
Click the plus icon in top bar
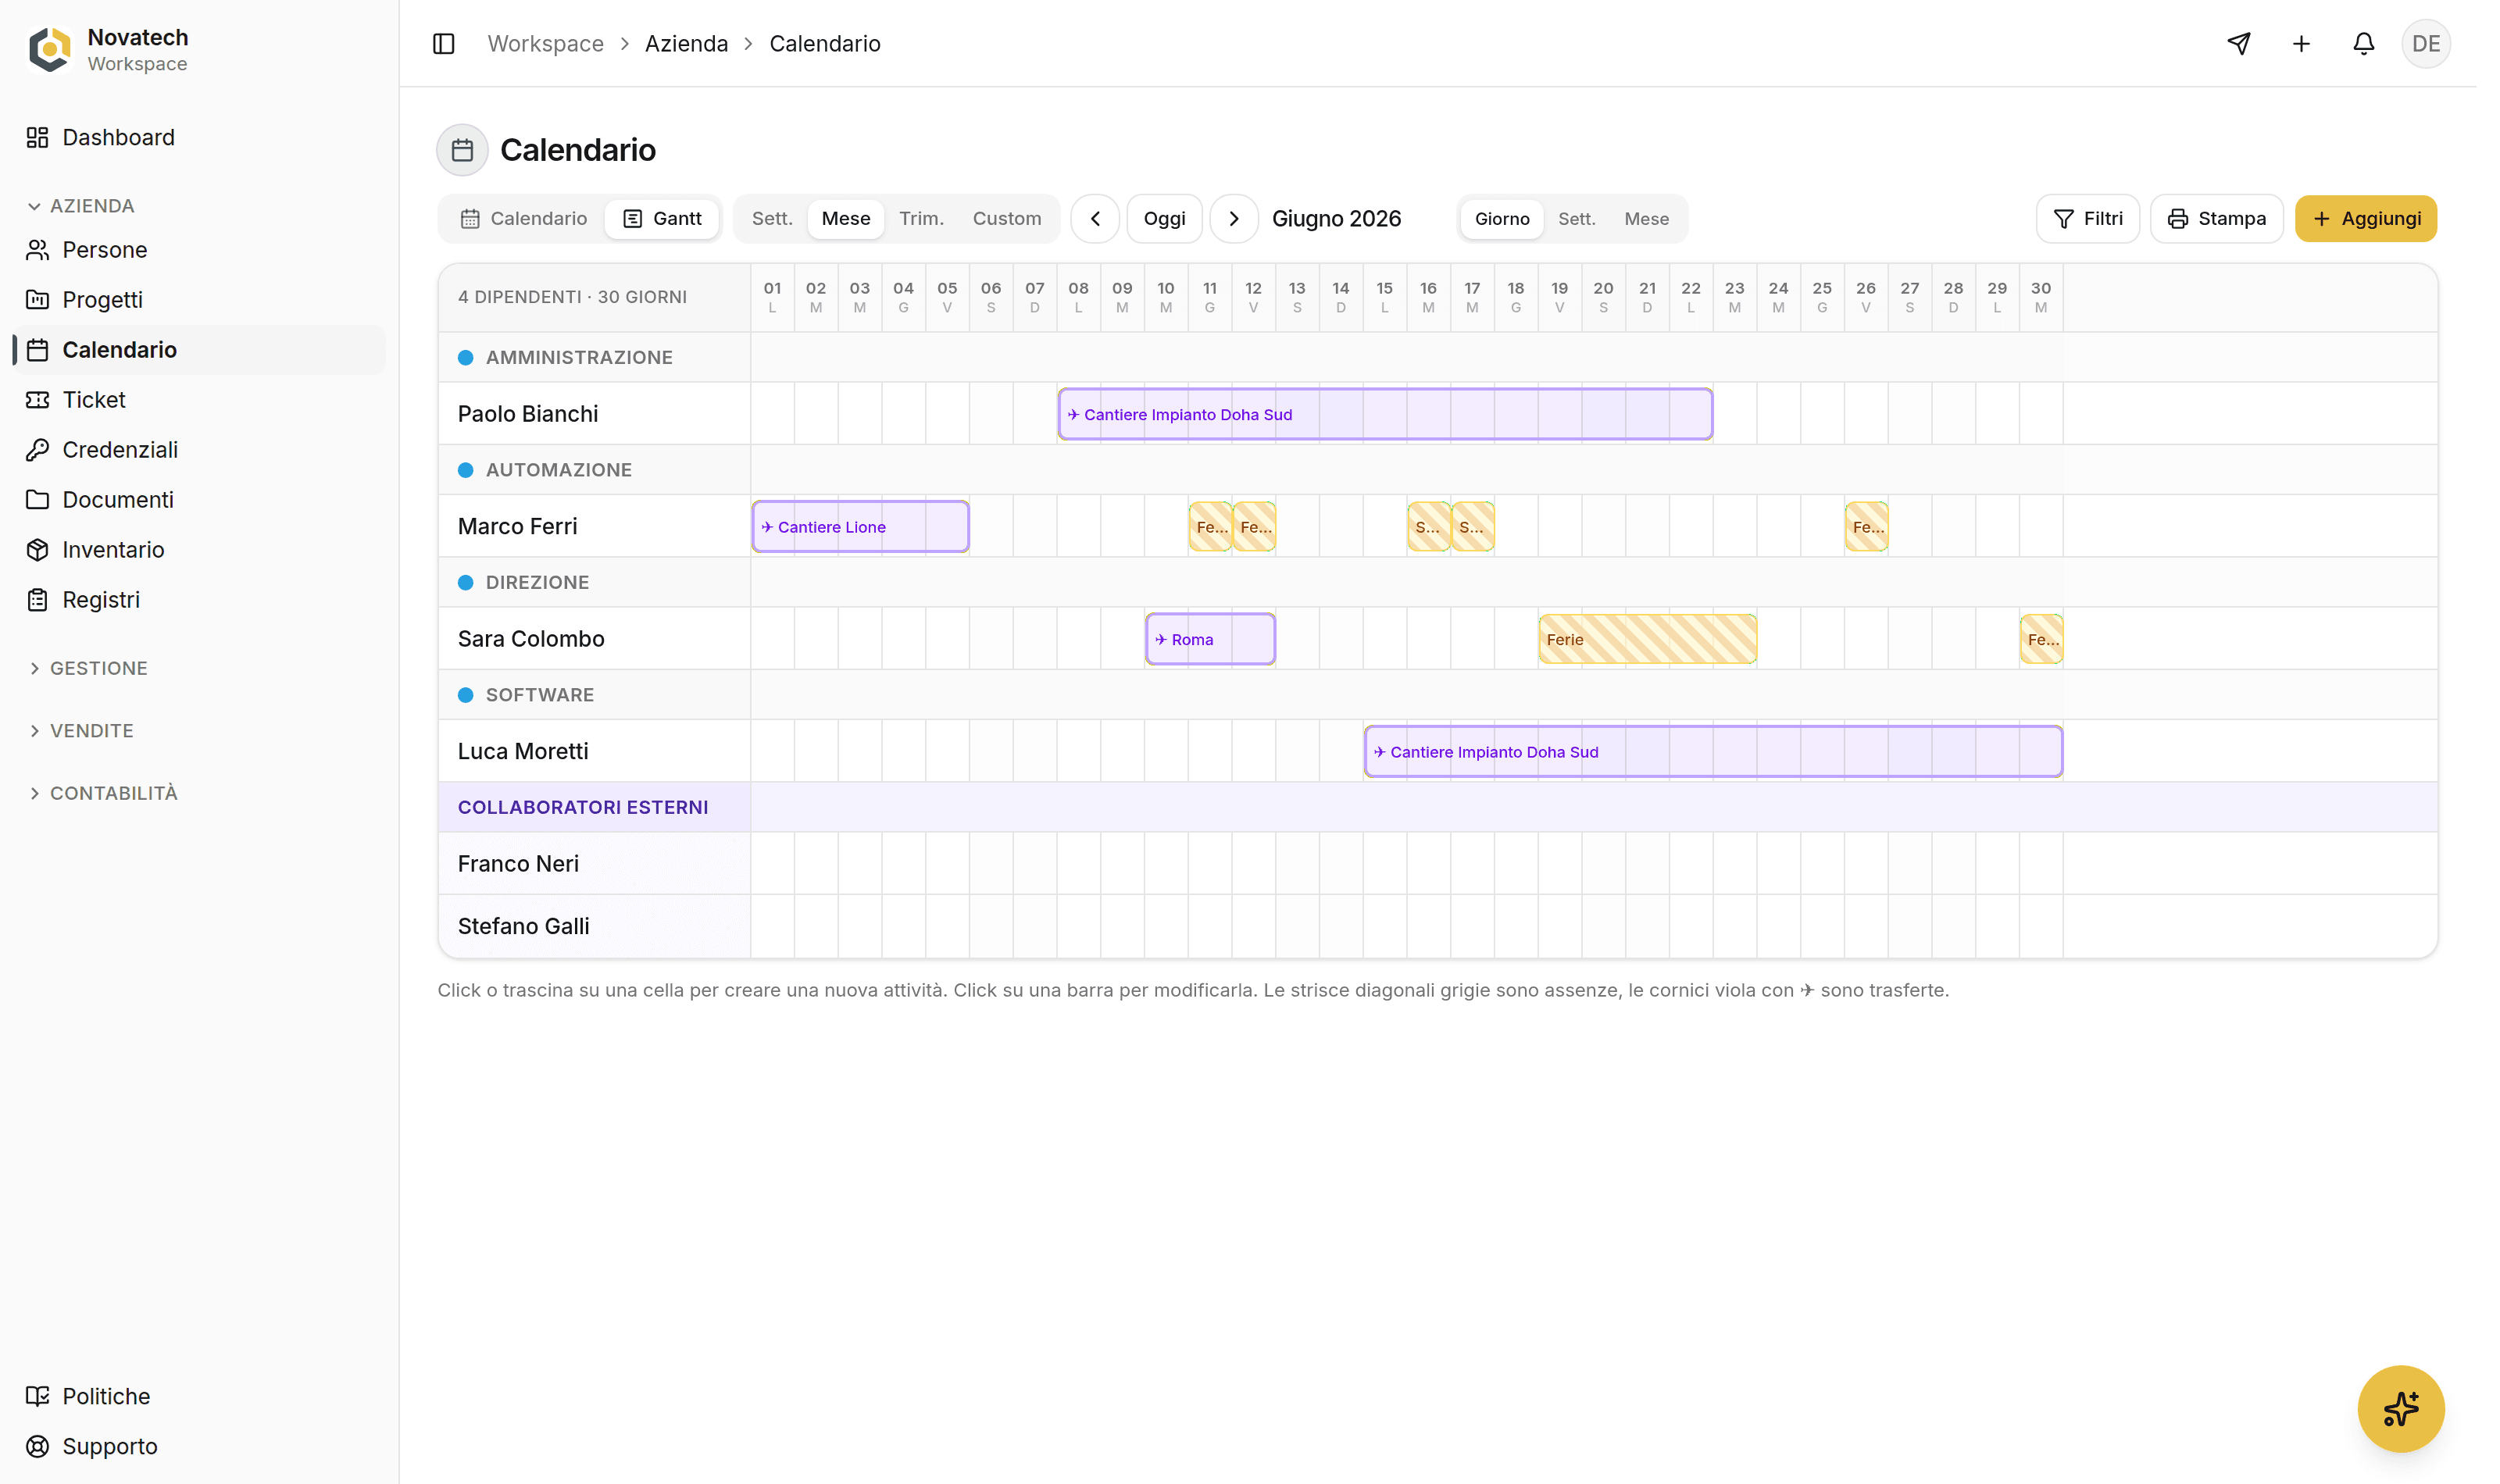2301,44
